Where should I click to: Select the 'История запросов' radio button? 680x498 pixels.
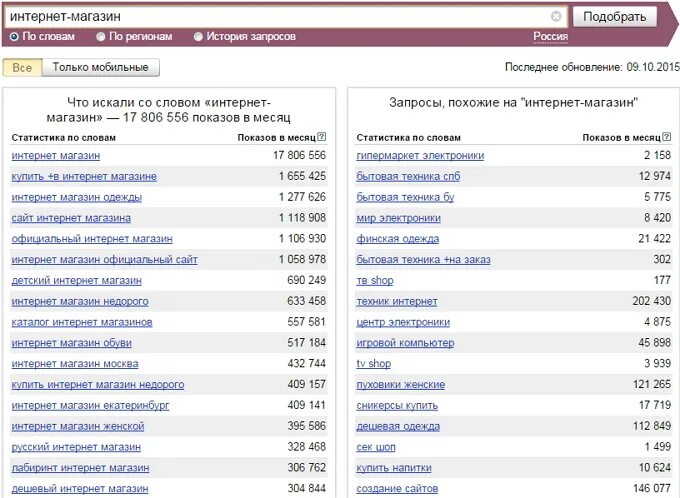(198, 36)
